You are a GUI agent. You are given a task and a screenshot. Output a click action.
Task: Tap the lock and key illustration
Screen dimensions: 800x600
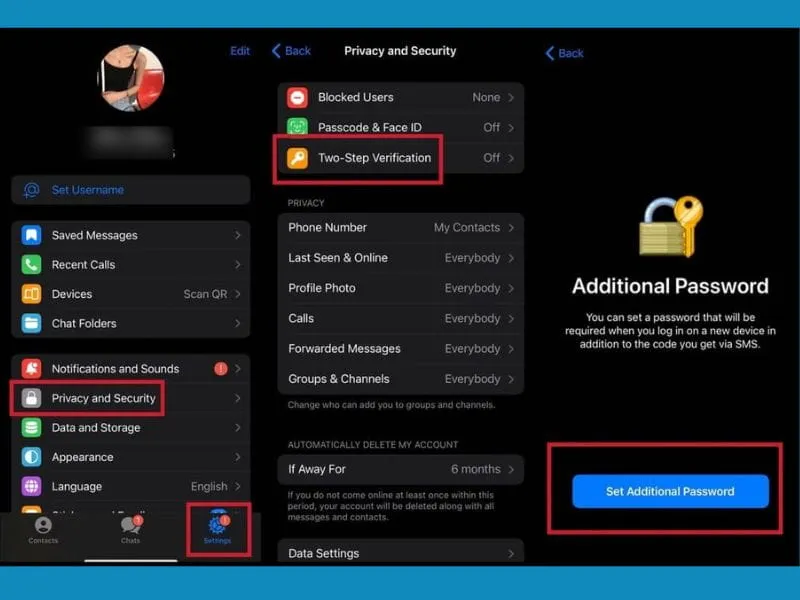[x=671, y=226]
